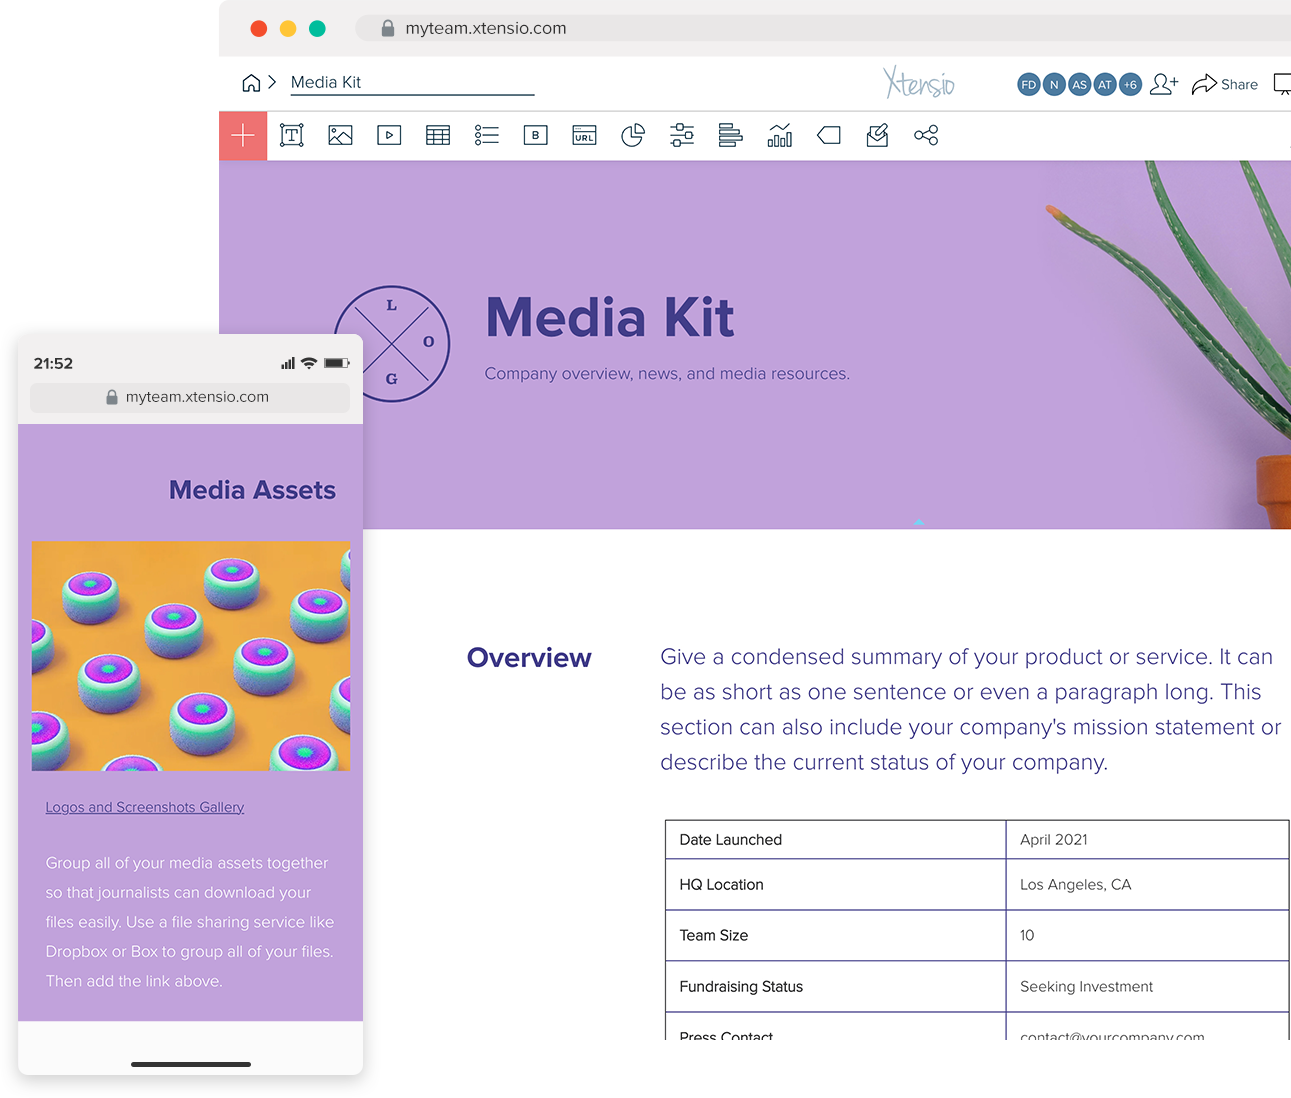Collapse the header via the blue triangle
This screenshot has width=1291, height=1098.
pyautogui.click(x=917, y=522)
